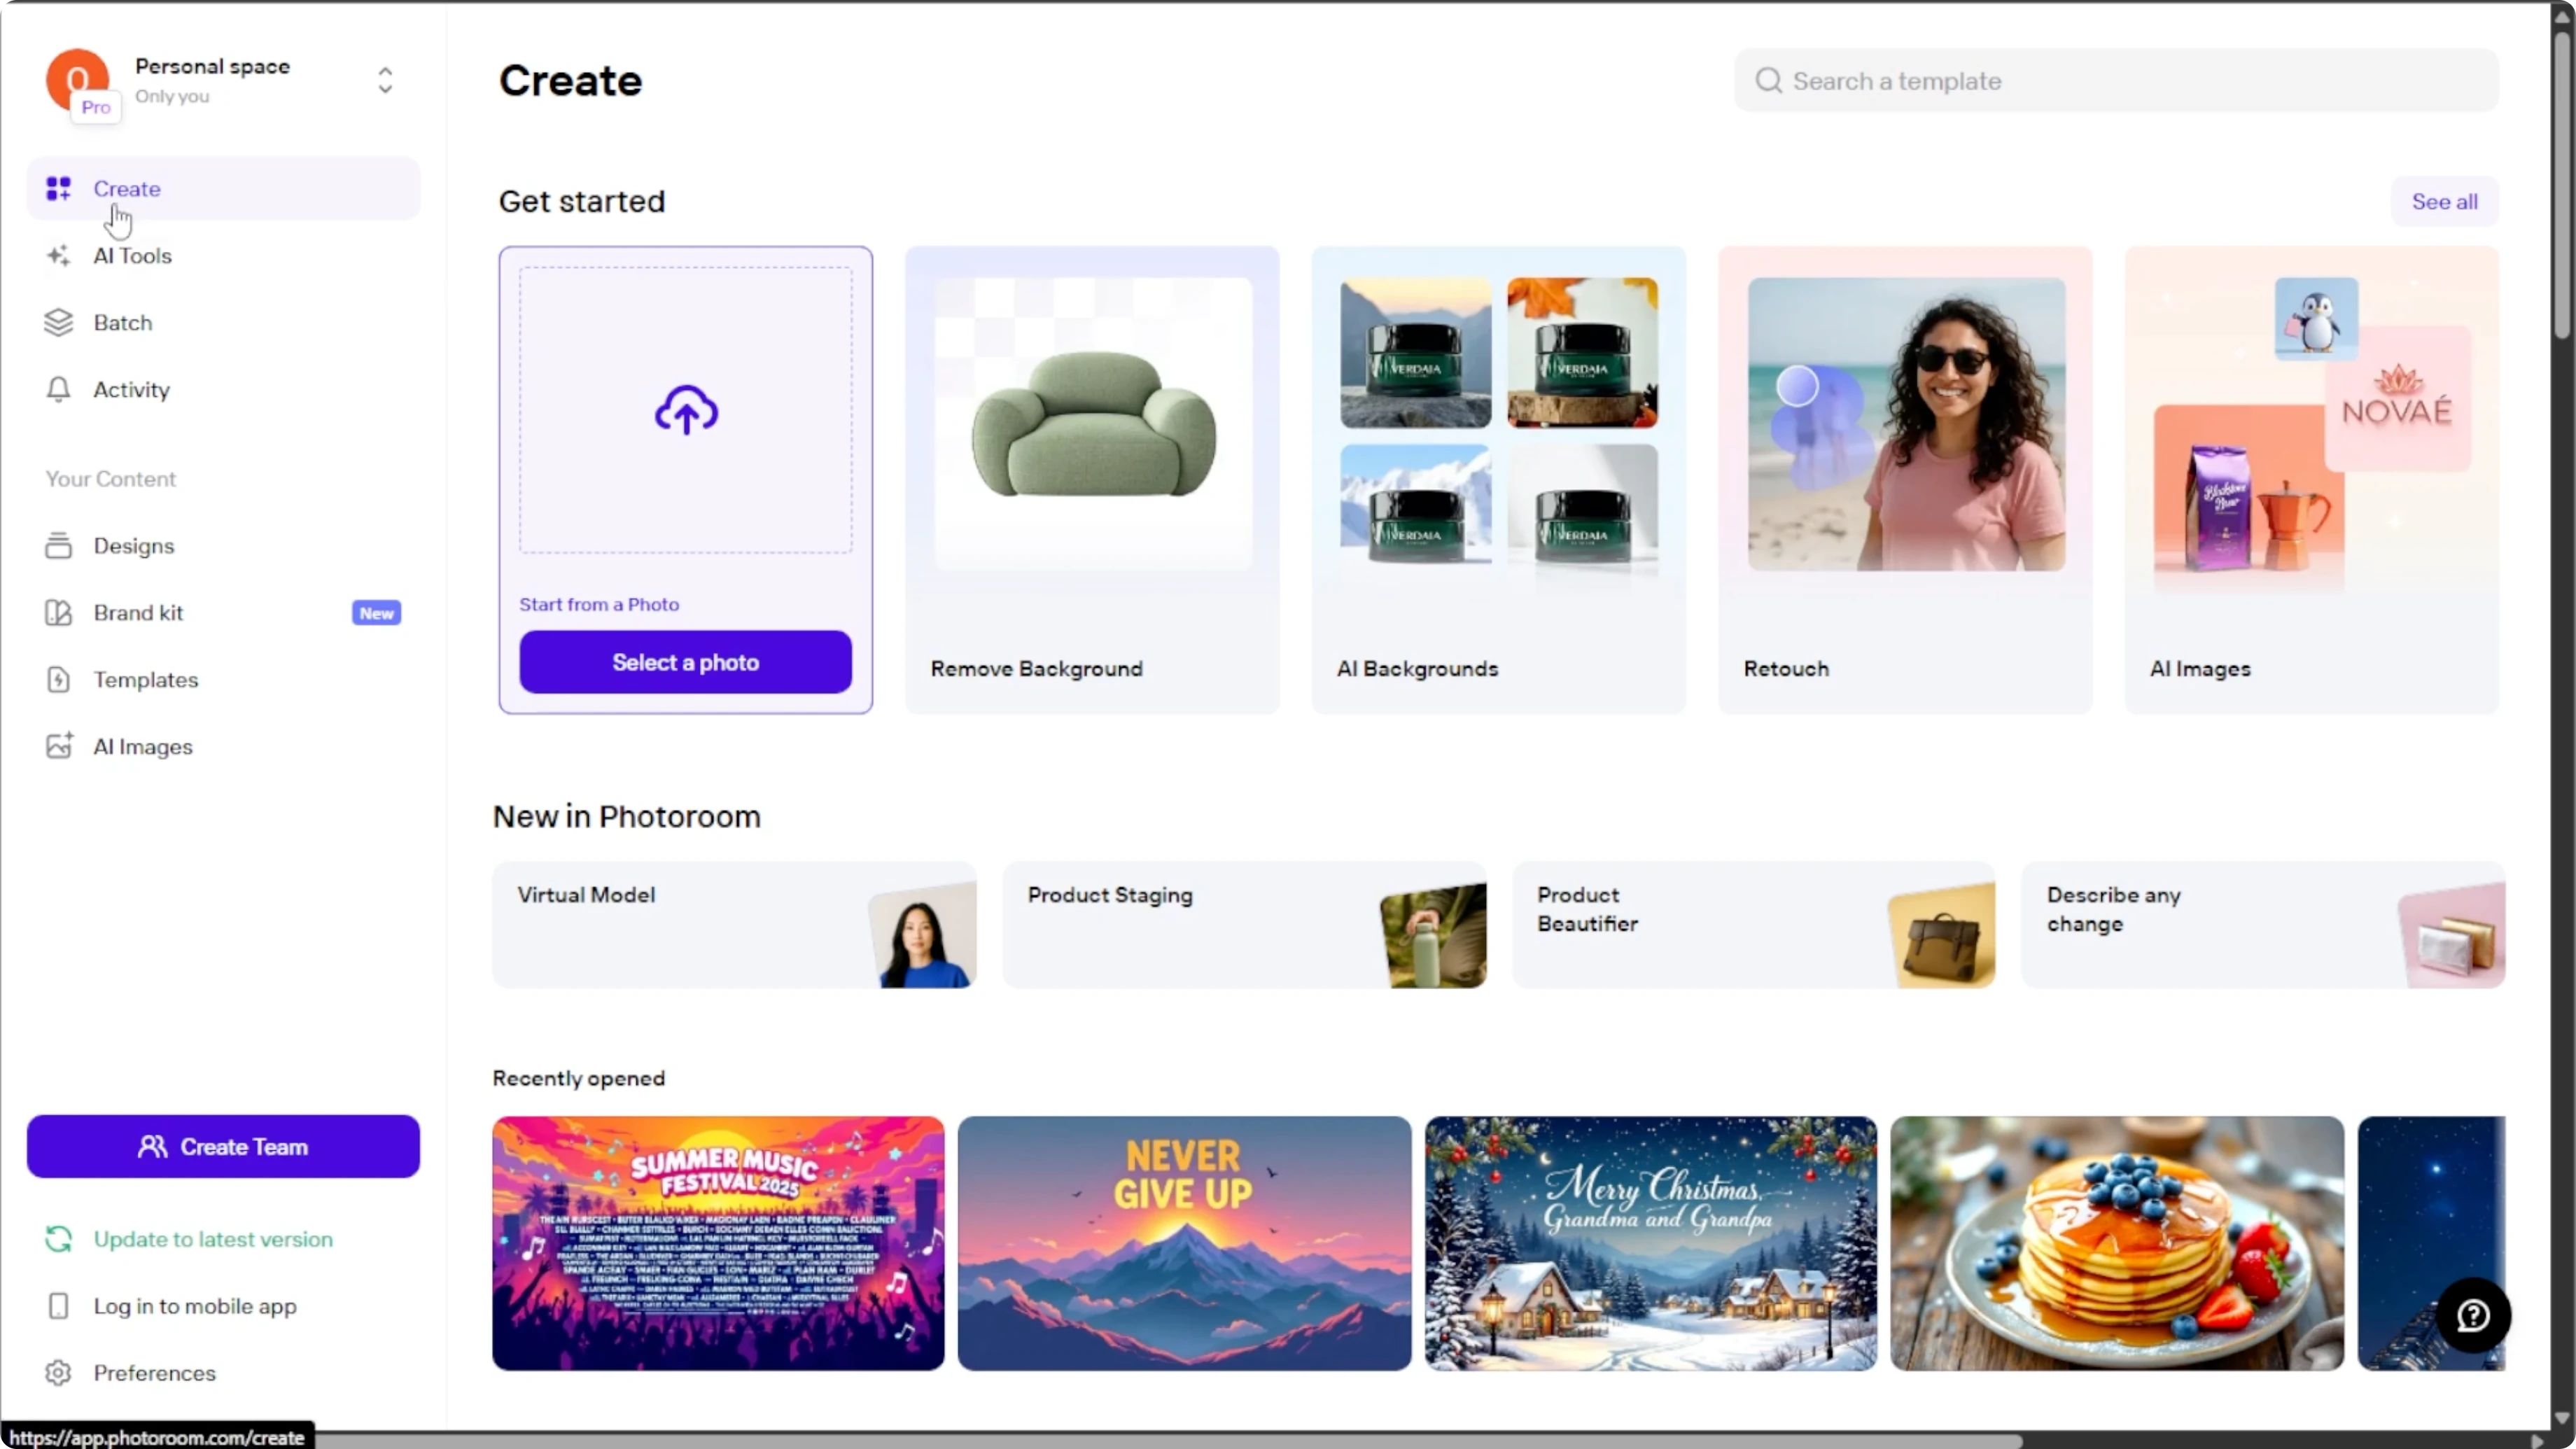
Task: Click the Search a template field
Action: (x=2116, y=81)
